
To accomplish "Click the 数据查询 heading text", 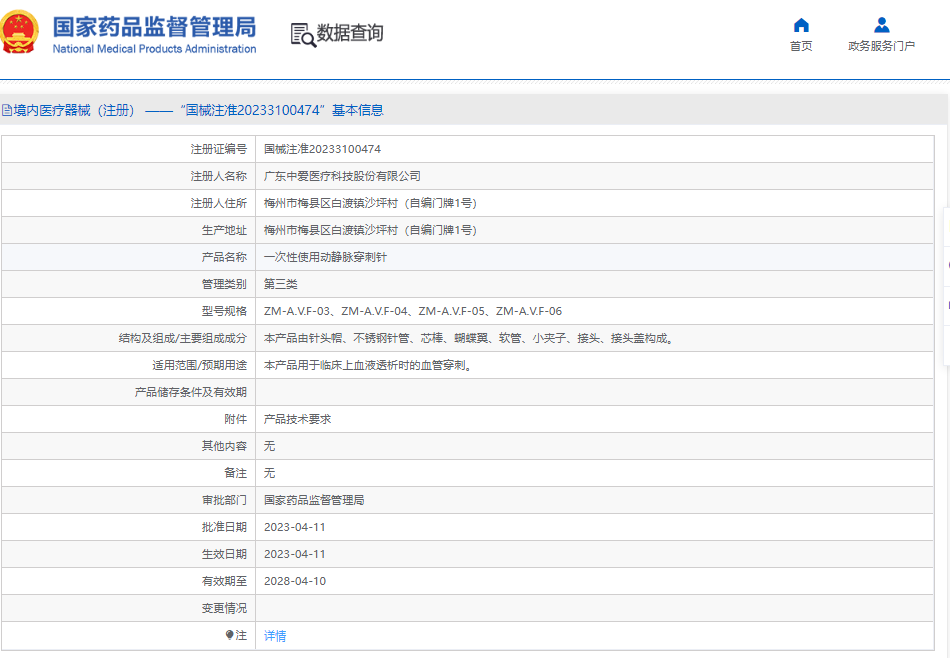I will [x=350, y=33].
